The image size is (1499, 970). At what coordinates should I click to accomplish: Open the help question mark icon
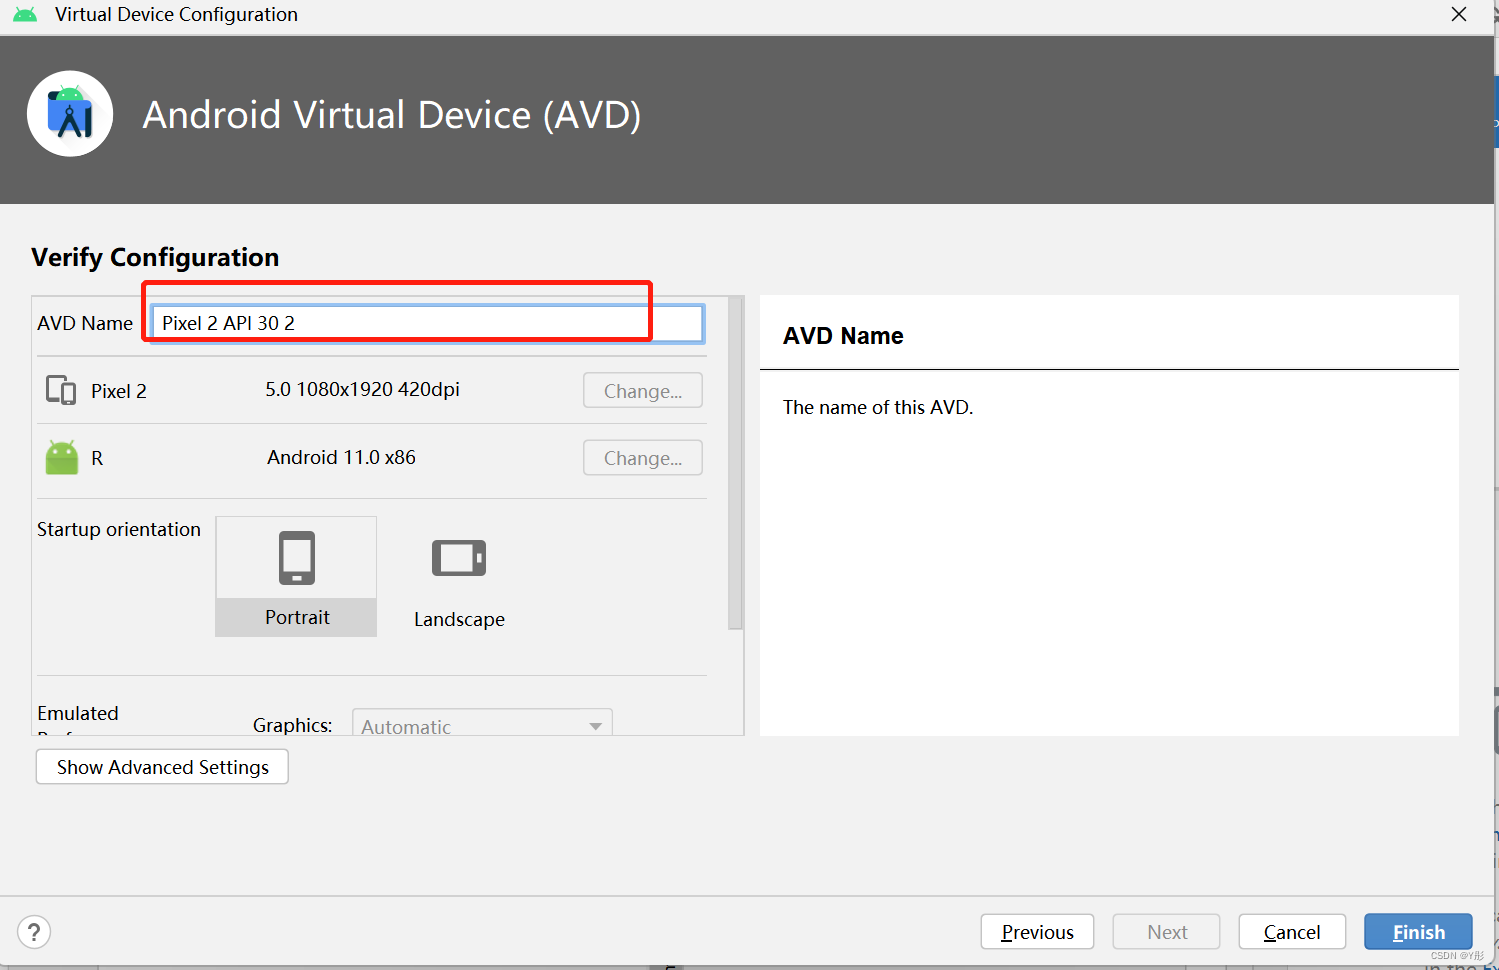(34, 931)
